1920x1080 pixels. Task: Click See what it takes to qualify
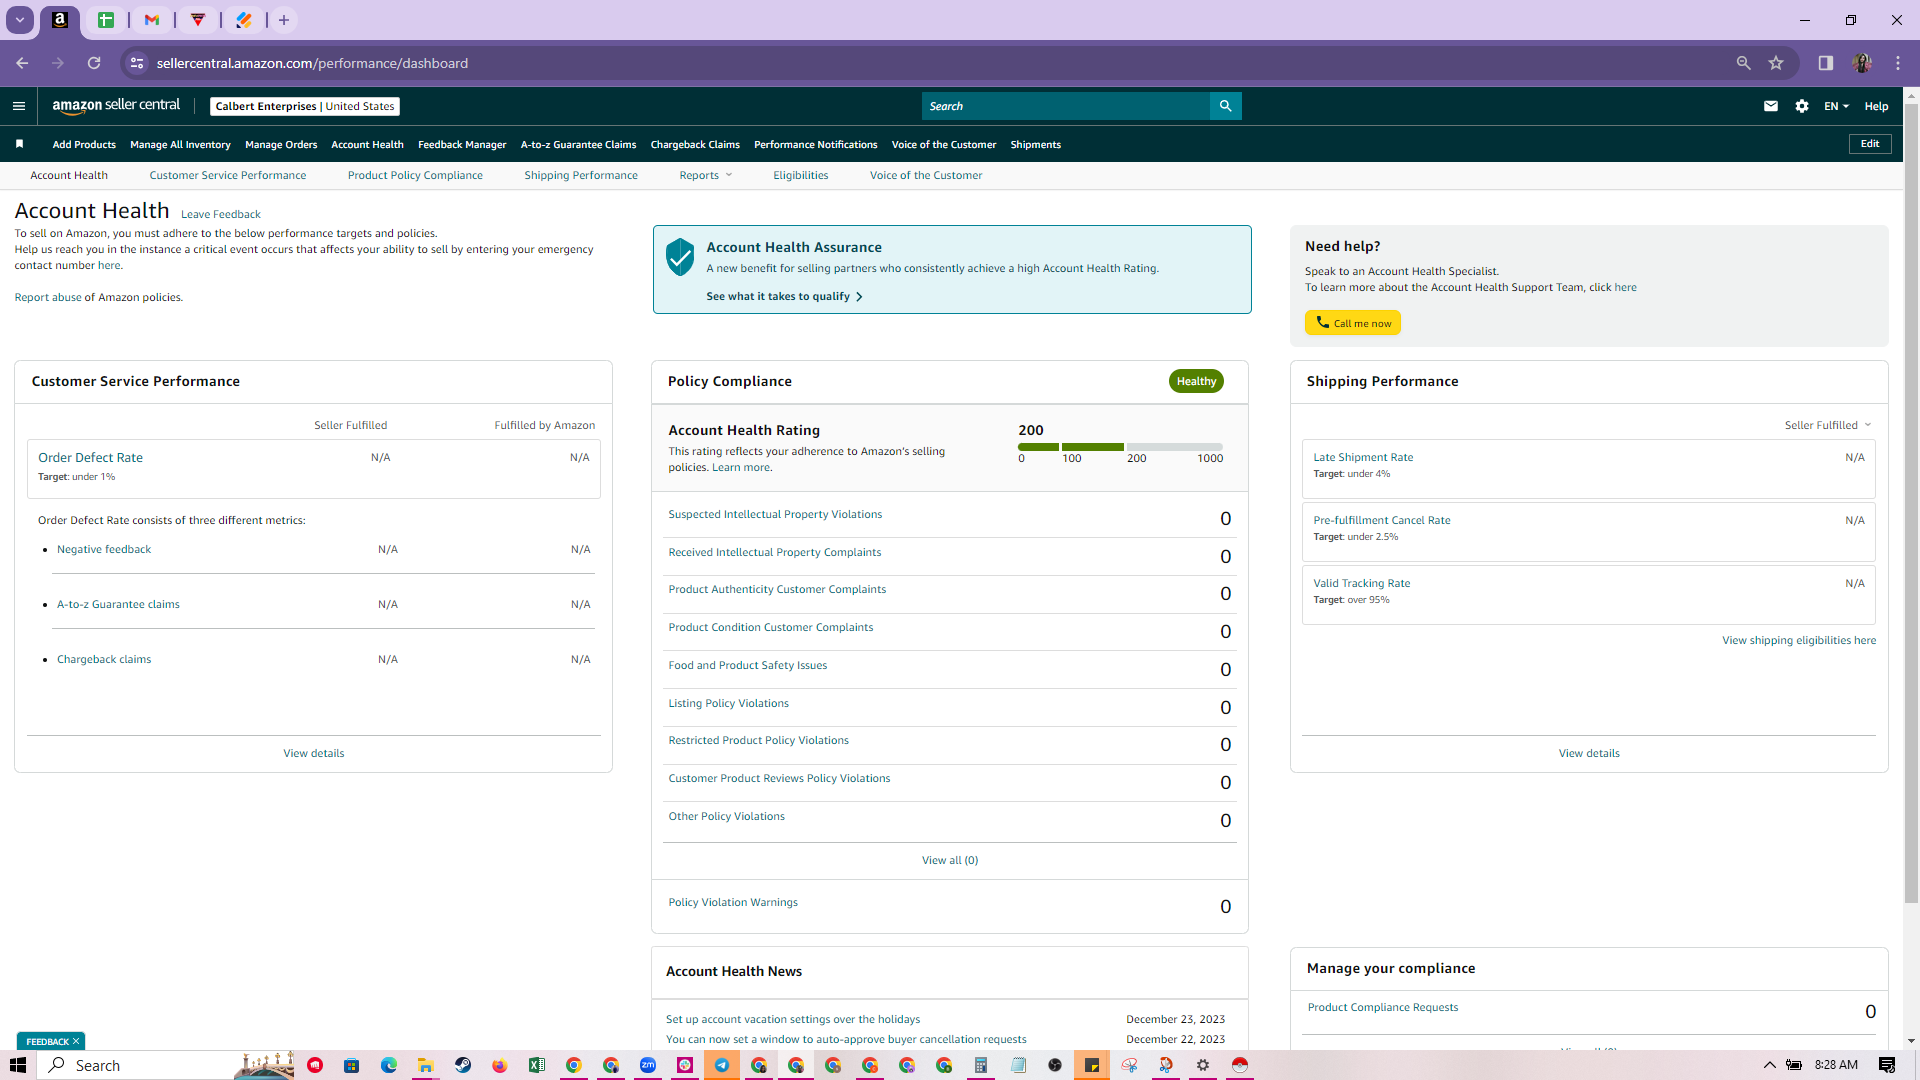pyautogui.click(x=784, y=296)
